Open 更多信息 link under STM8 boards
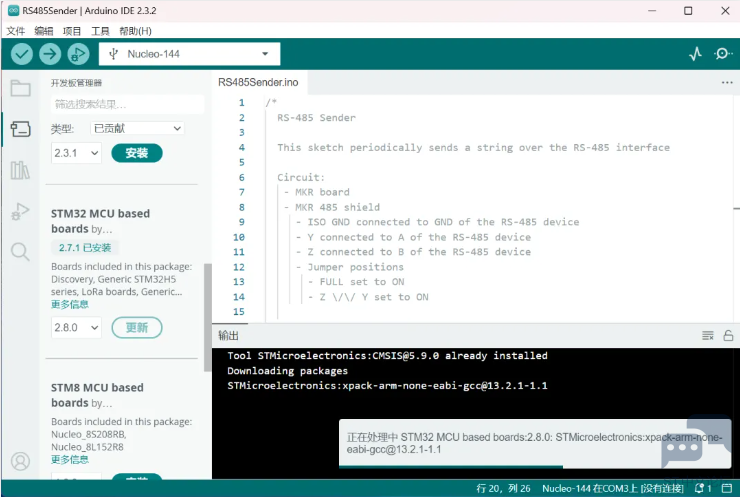 70,460
